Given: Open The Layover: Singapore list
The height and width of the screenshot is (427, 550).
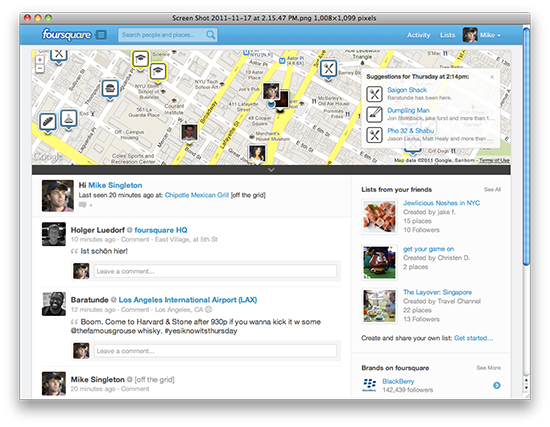Looking at the screenshot, I should (x=437, y=292).
